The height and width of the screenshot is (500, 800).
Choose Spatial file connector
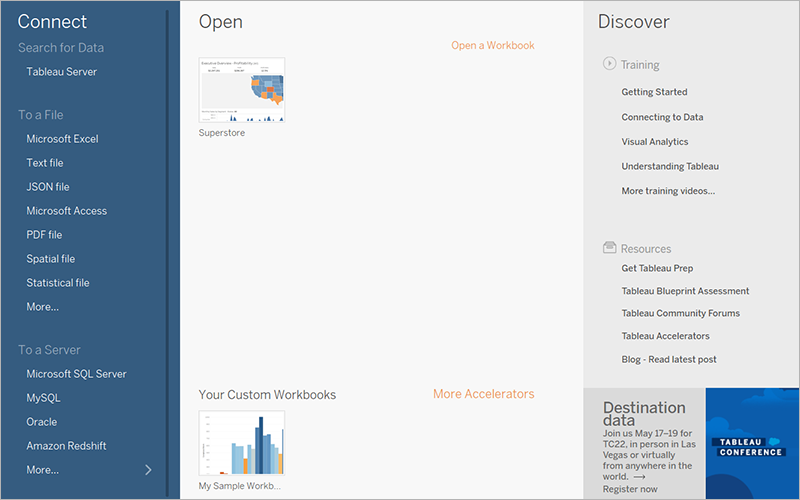tap(51, 259)
